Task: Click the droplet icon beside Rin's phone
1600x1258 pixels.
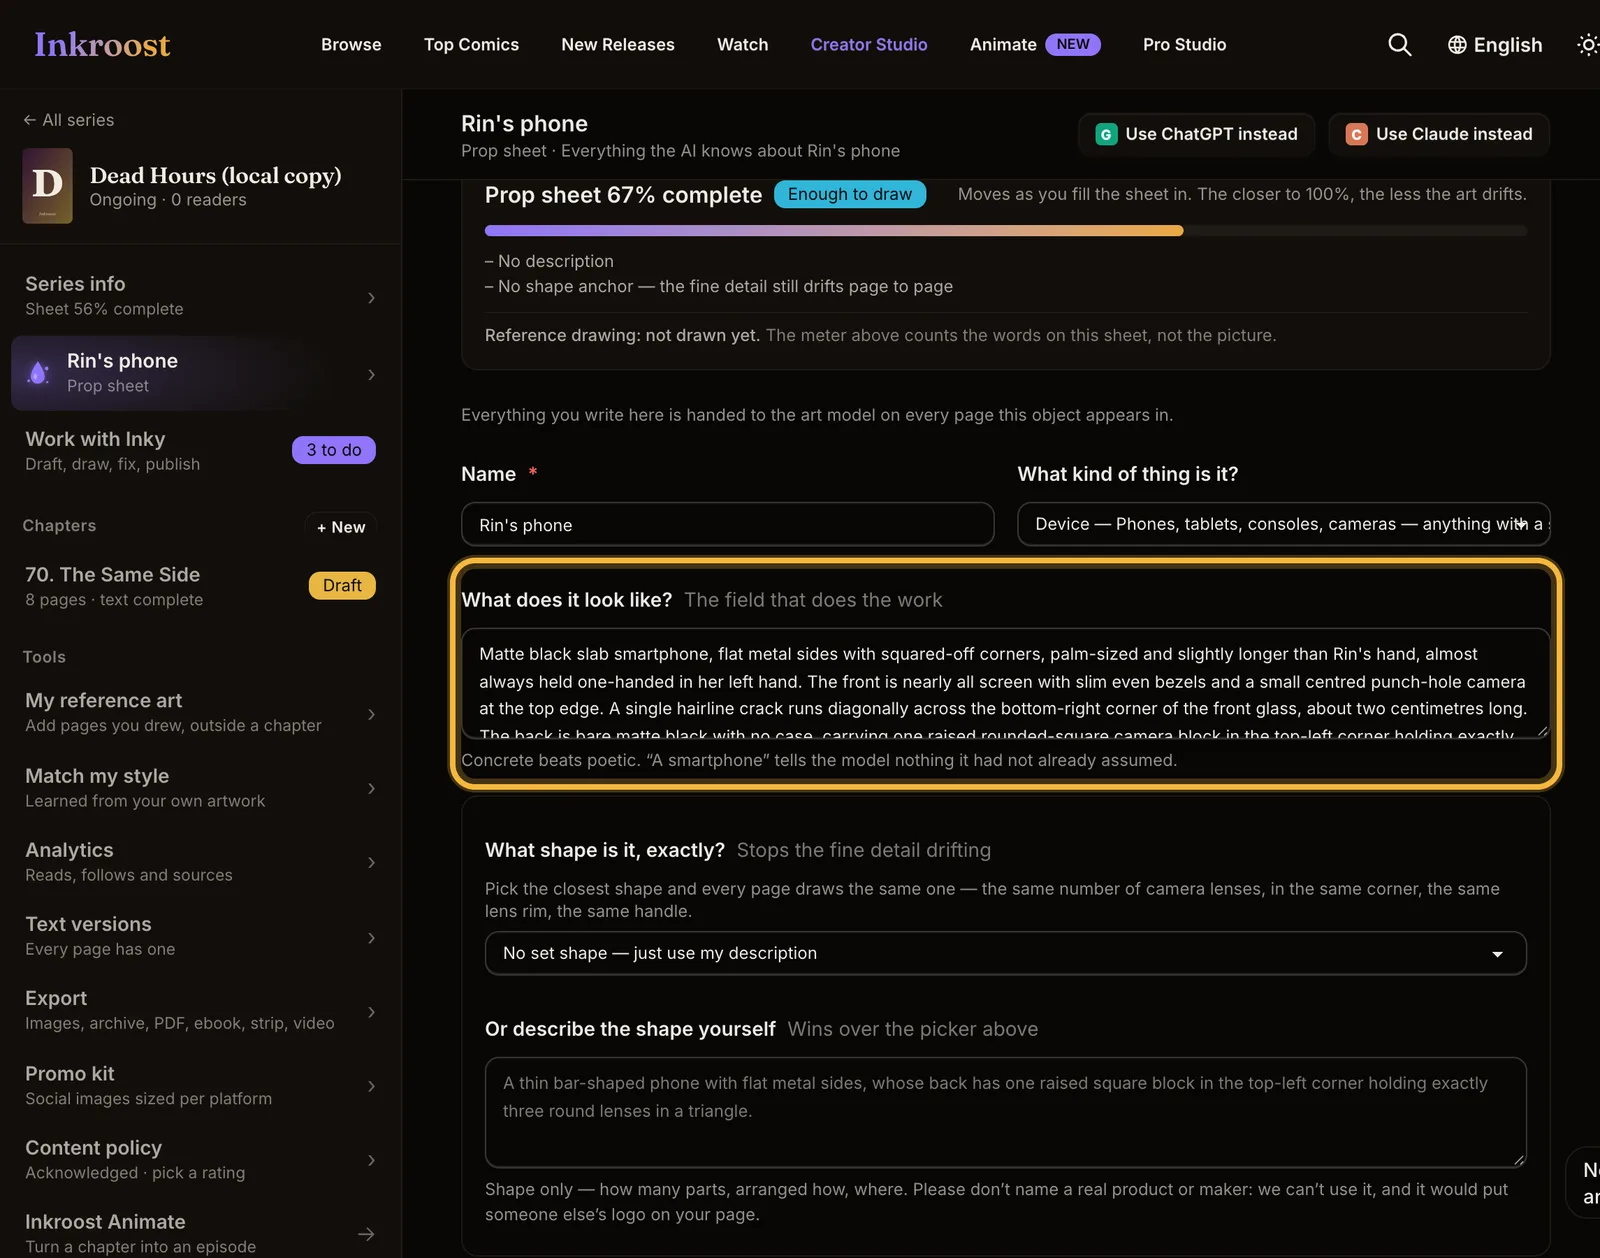Action: tap(38, 373)
